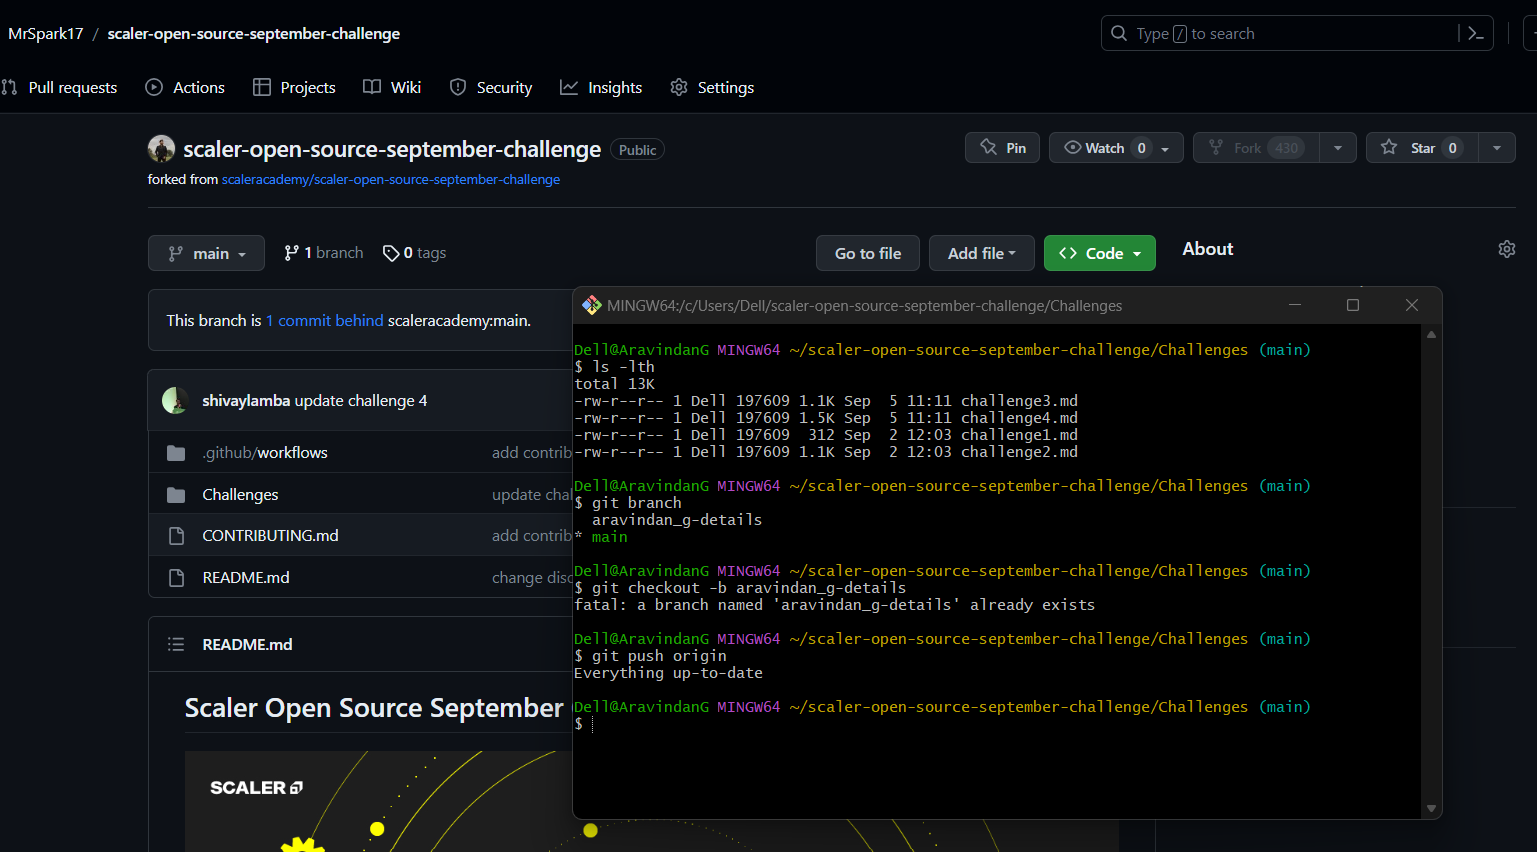Image resolution: width=1537 pixels, height=852 pixels.
Task: Click the Git Bash icon in the terminal titlebar
Action: [x=592, y=305]
